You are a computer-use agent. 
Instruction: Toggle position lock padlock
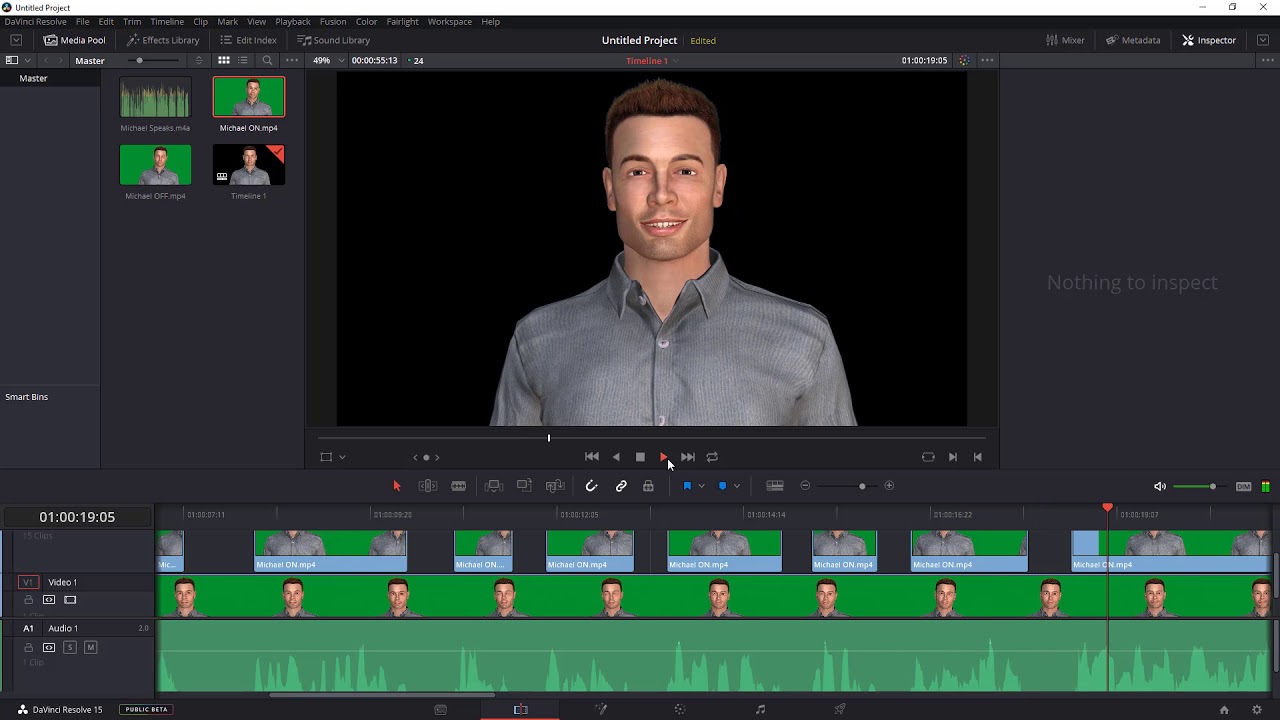[648, 486]
